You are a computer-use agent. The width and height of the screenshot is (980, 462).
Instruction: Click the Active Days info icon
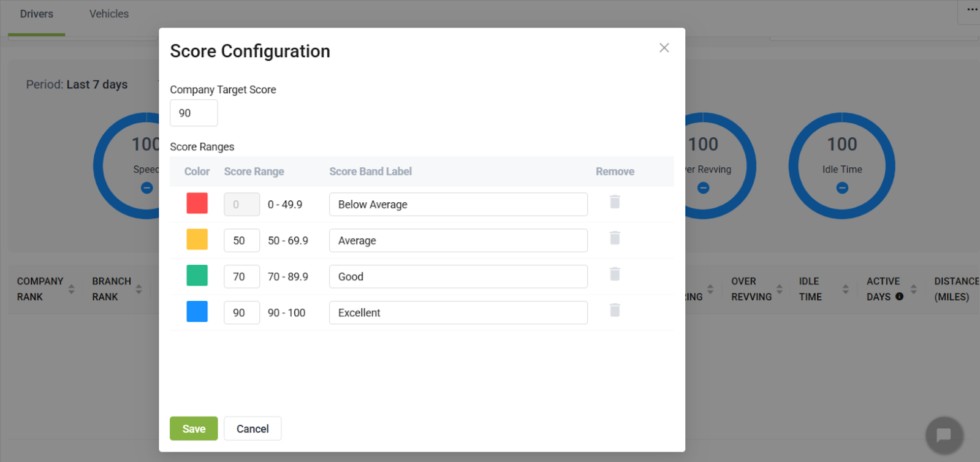(x=899, y=297)
